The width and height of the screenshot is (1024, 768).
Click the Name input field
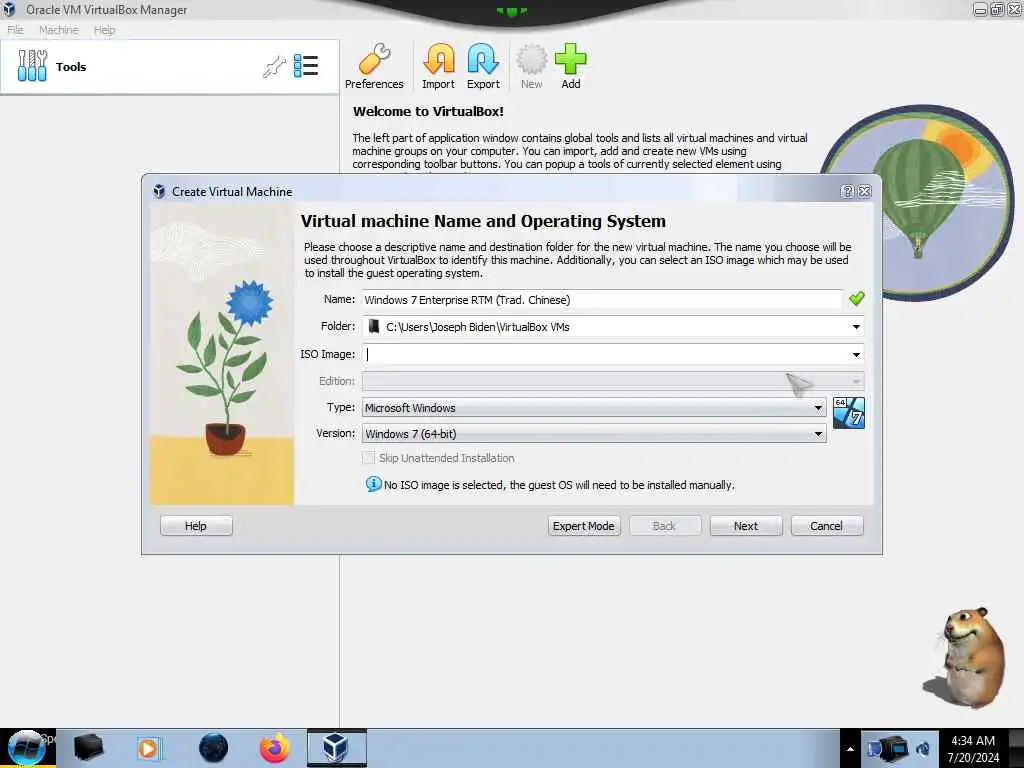(602, 300)
